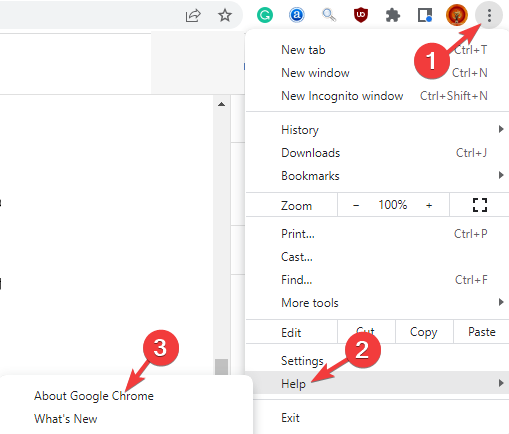This screenshot has height=434, width=509.
Task: Click the Copy button in Edit row
Action: (424, 332)
